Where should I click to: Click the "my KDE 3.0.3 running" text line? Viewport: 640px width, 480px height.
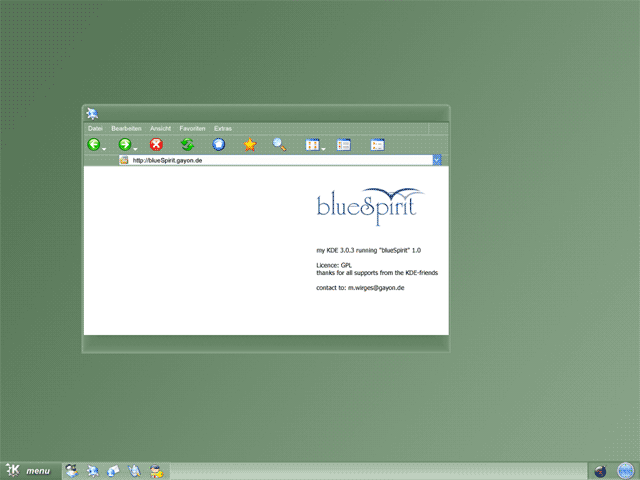369,250
